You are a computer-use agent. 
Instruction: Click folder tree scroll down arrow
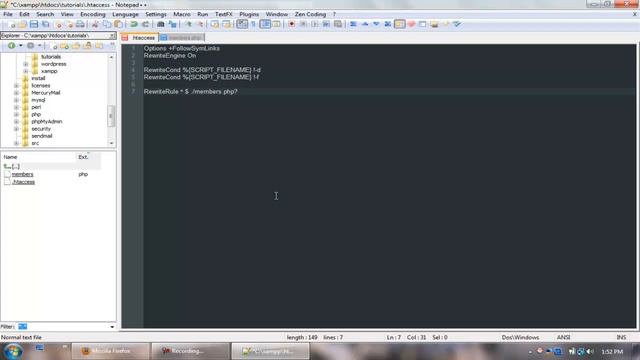coord(111,143)
